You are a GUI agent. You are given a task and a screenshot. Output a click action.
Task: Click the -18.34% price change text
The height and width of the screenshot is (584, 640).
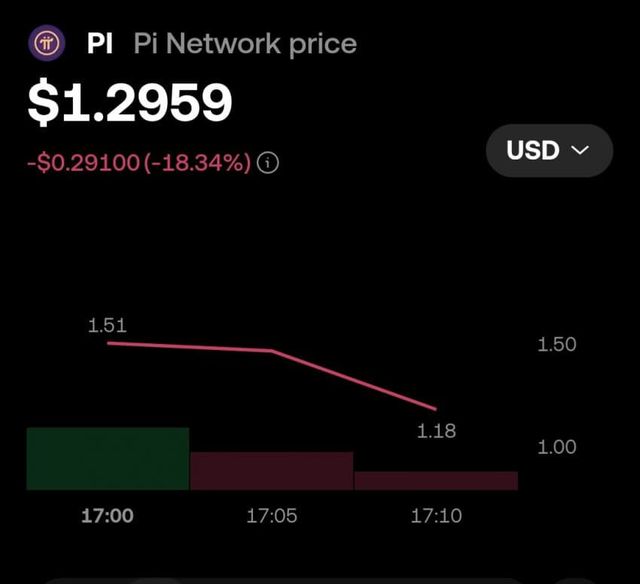click(x=200, y=163)
